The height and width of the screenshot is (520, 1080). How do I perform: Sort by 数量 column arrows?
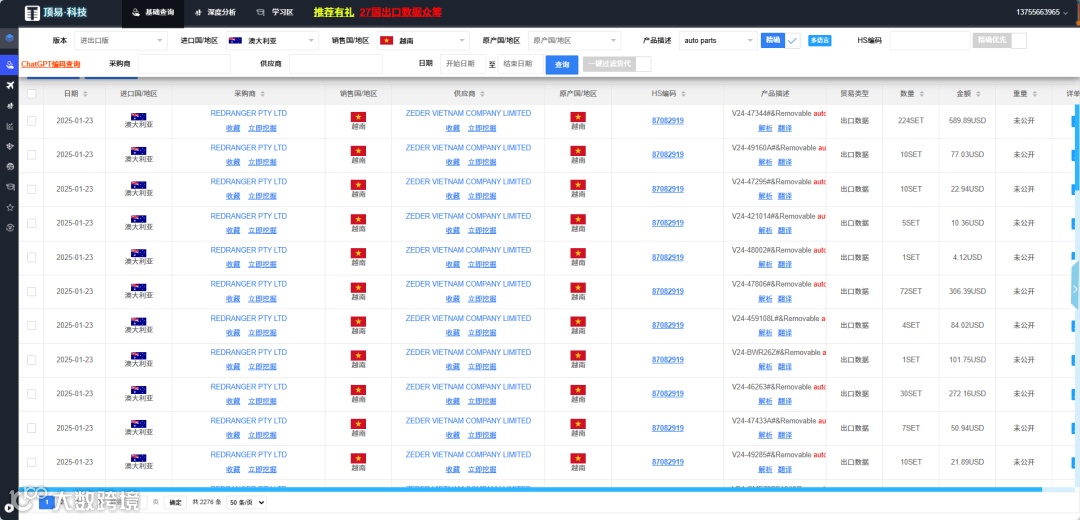coord(922,94)
